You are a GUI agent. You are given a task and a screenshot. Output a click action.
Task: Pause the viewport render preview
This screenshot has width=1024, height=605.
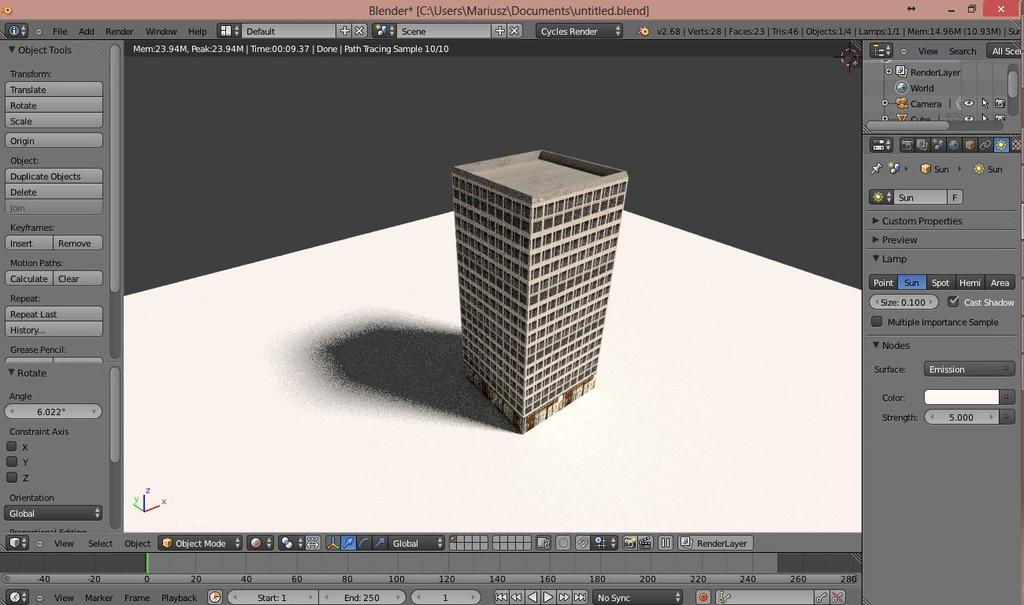tap(665, 543)
